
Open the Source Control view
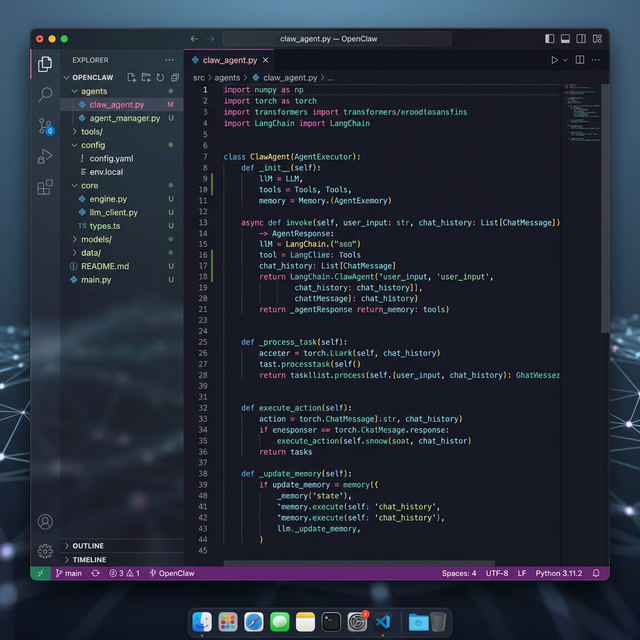pos(45,126)
